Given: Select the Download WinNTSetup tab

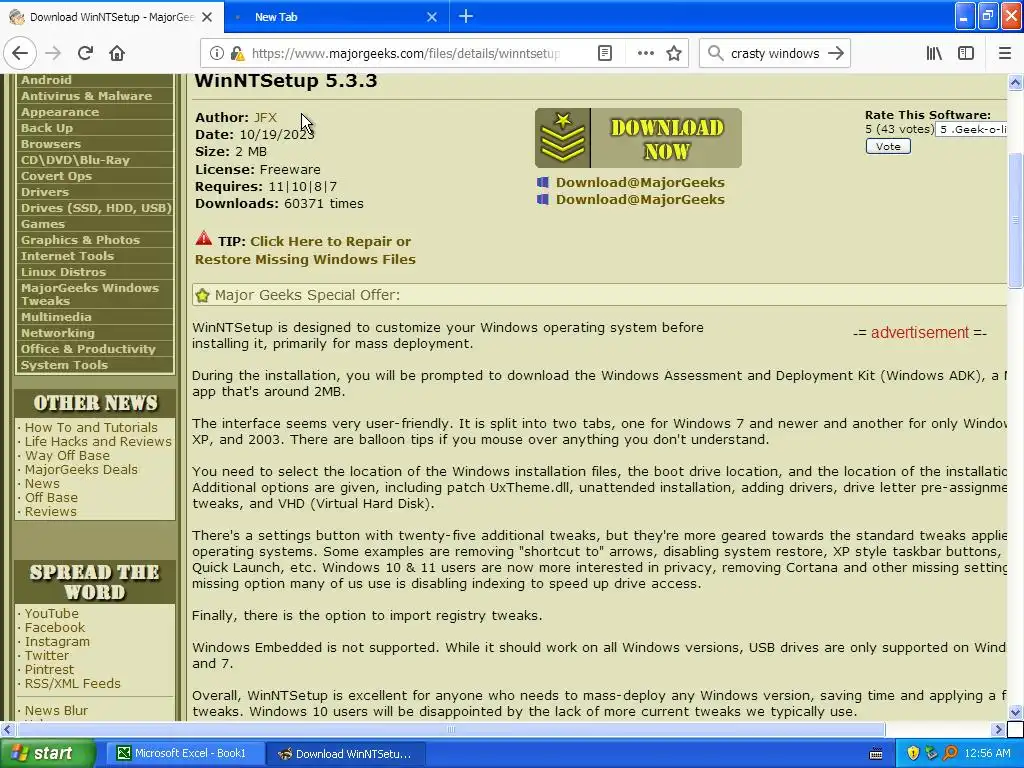Looking at the screenshot, I should coord(112,17).
